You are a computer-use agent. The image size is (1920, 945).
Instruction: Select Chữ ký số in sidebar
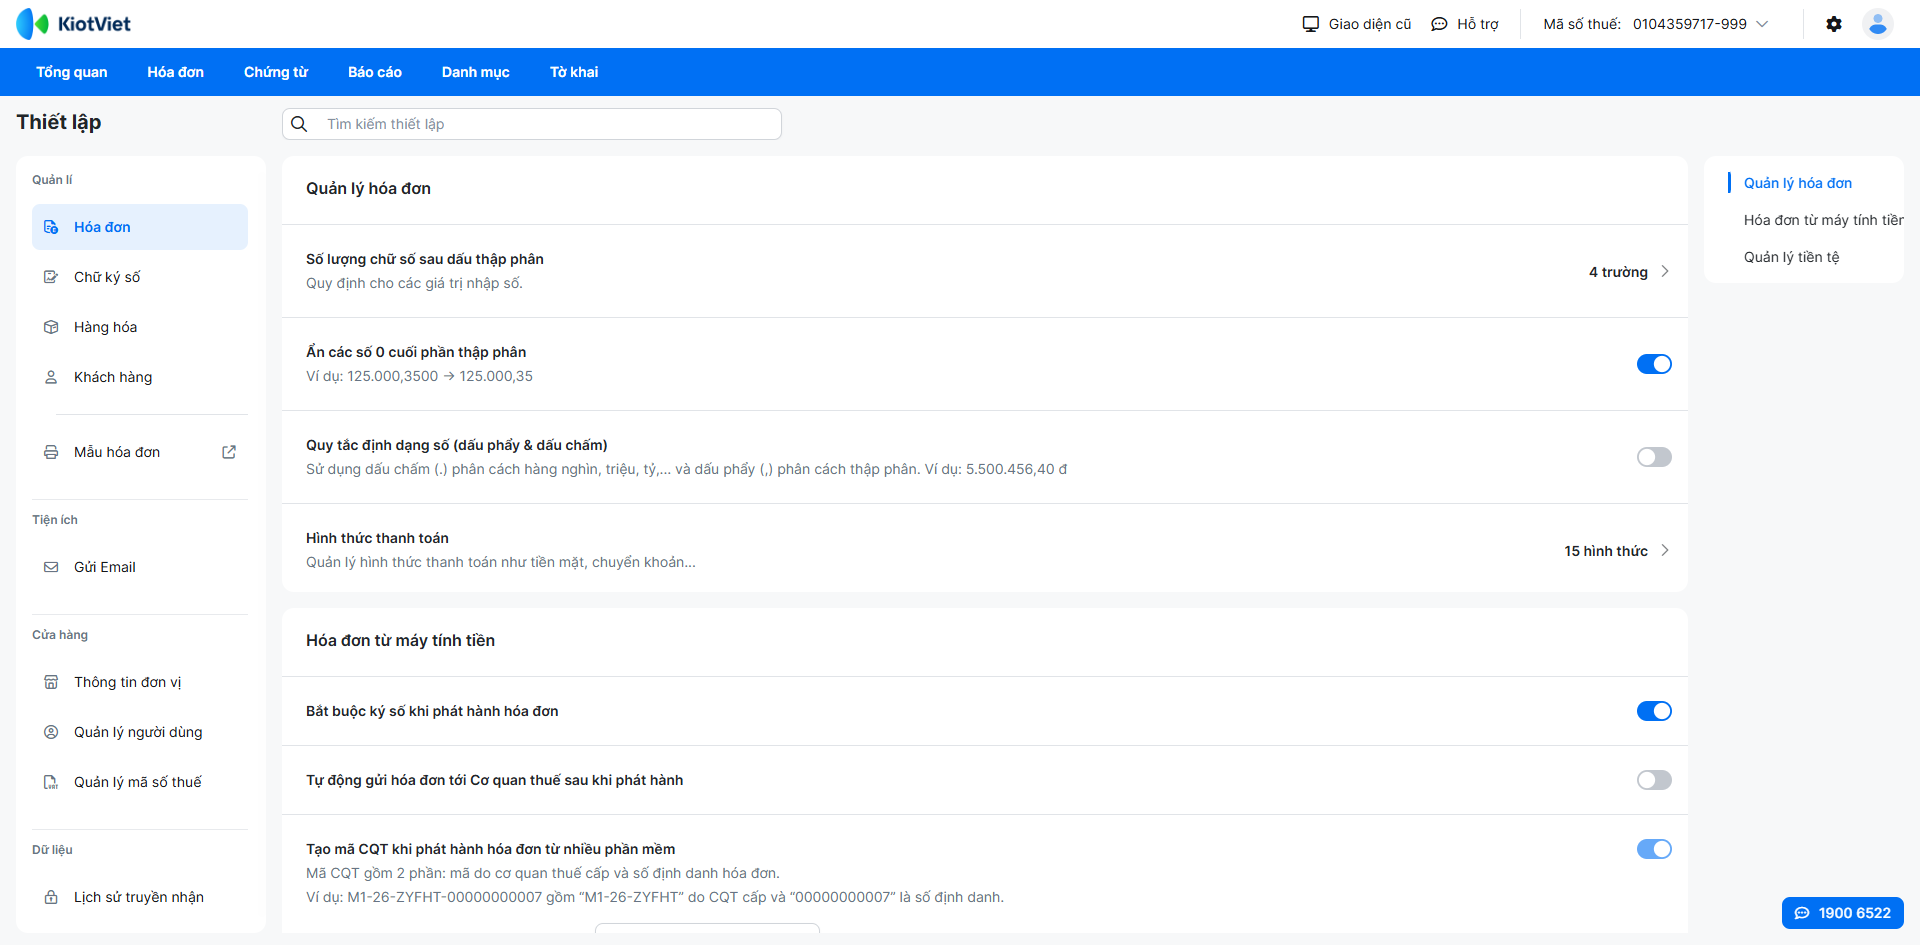tap(140, 277)
